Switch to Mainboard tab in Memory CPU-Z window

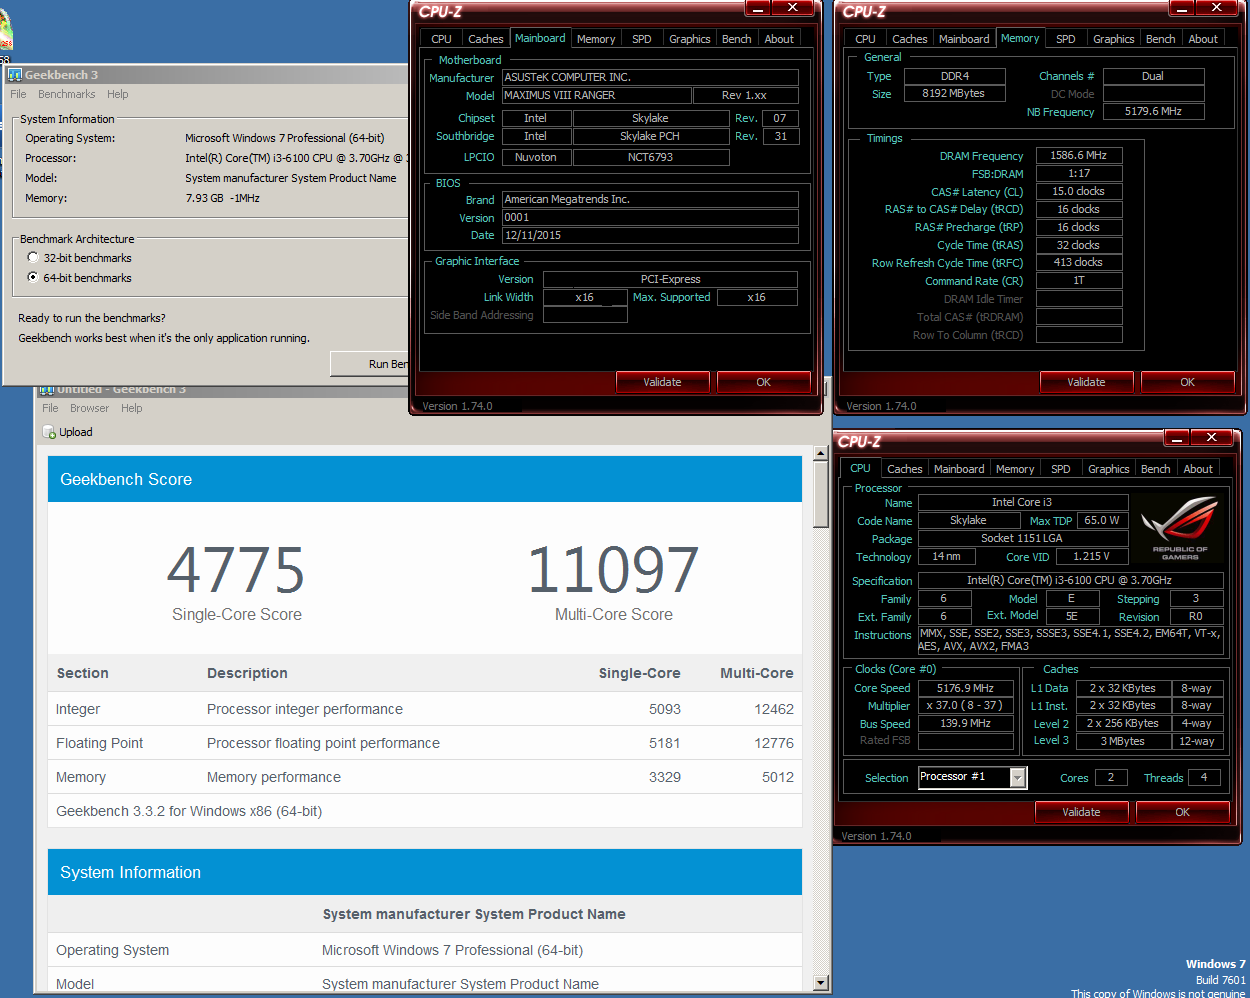964,39
